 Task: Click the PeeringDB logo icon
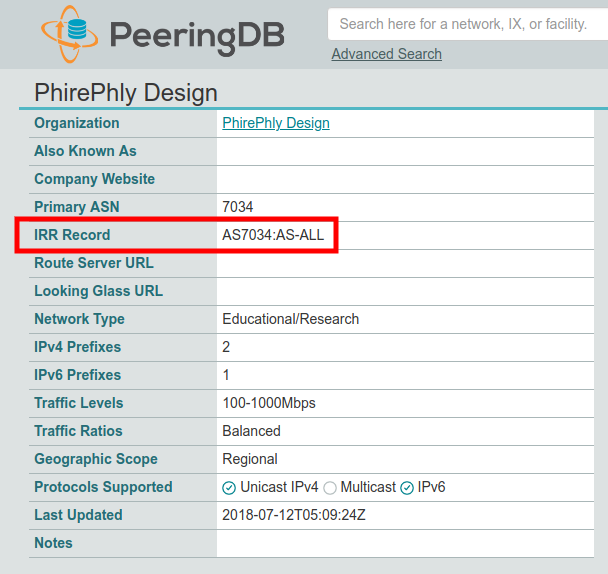[69, 34]
